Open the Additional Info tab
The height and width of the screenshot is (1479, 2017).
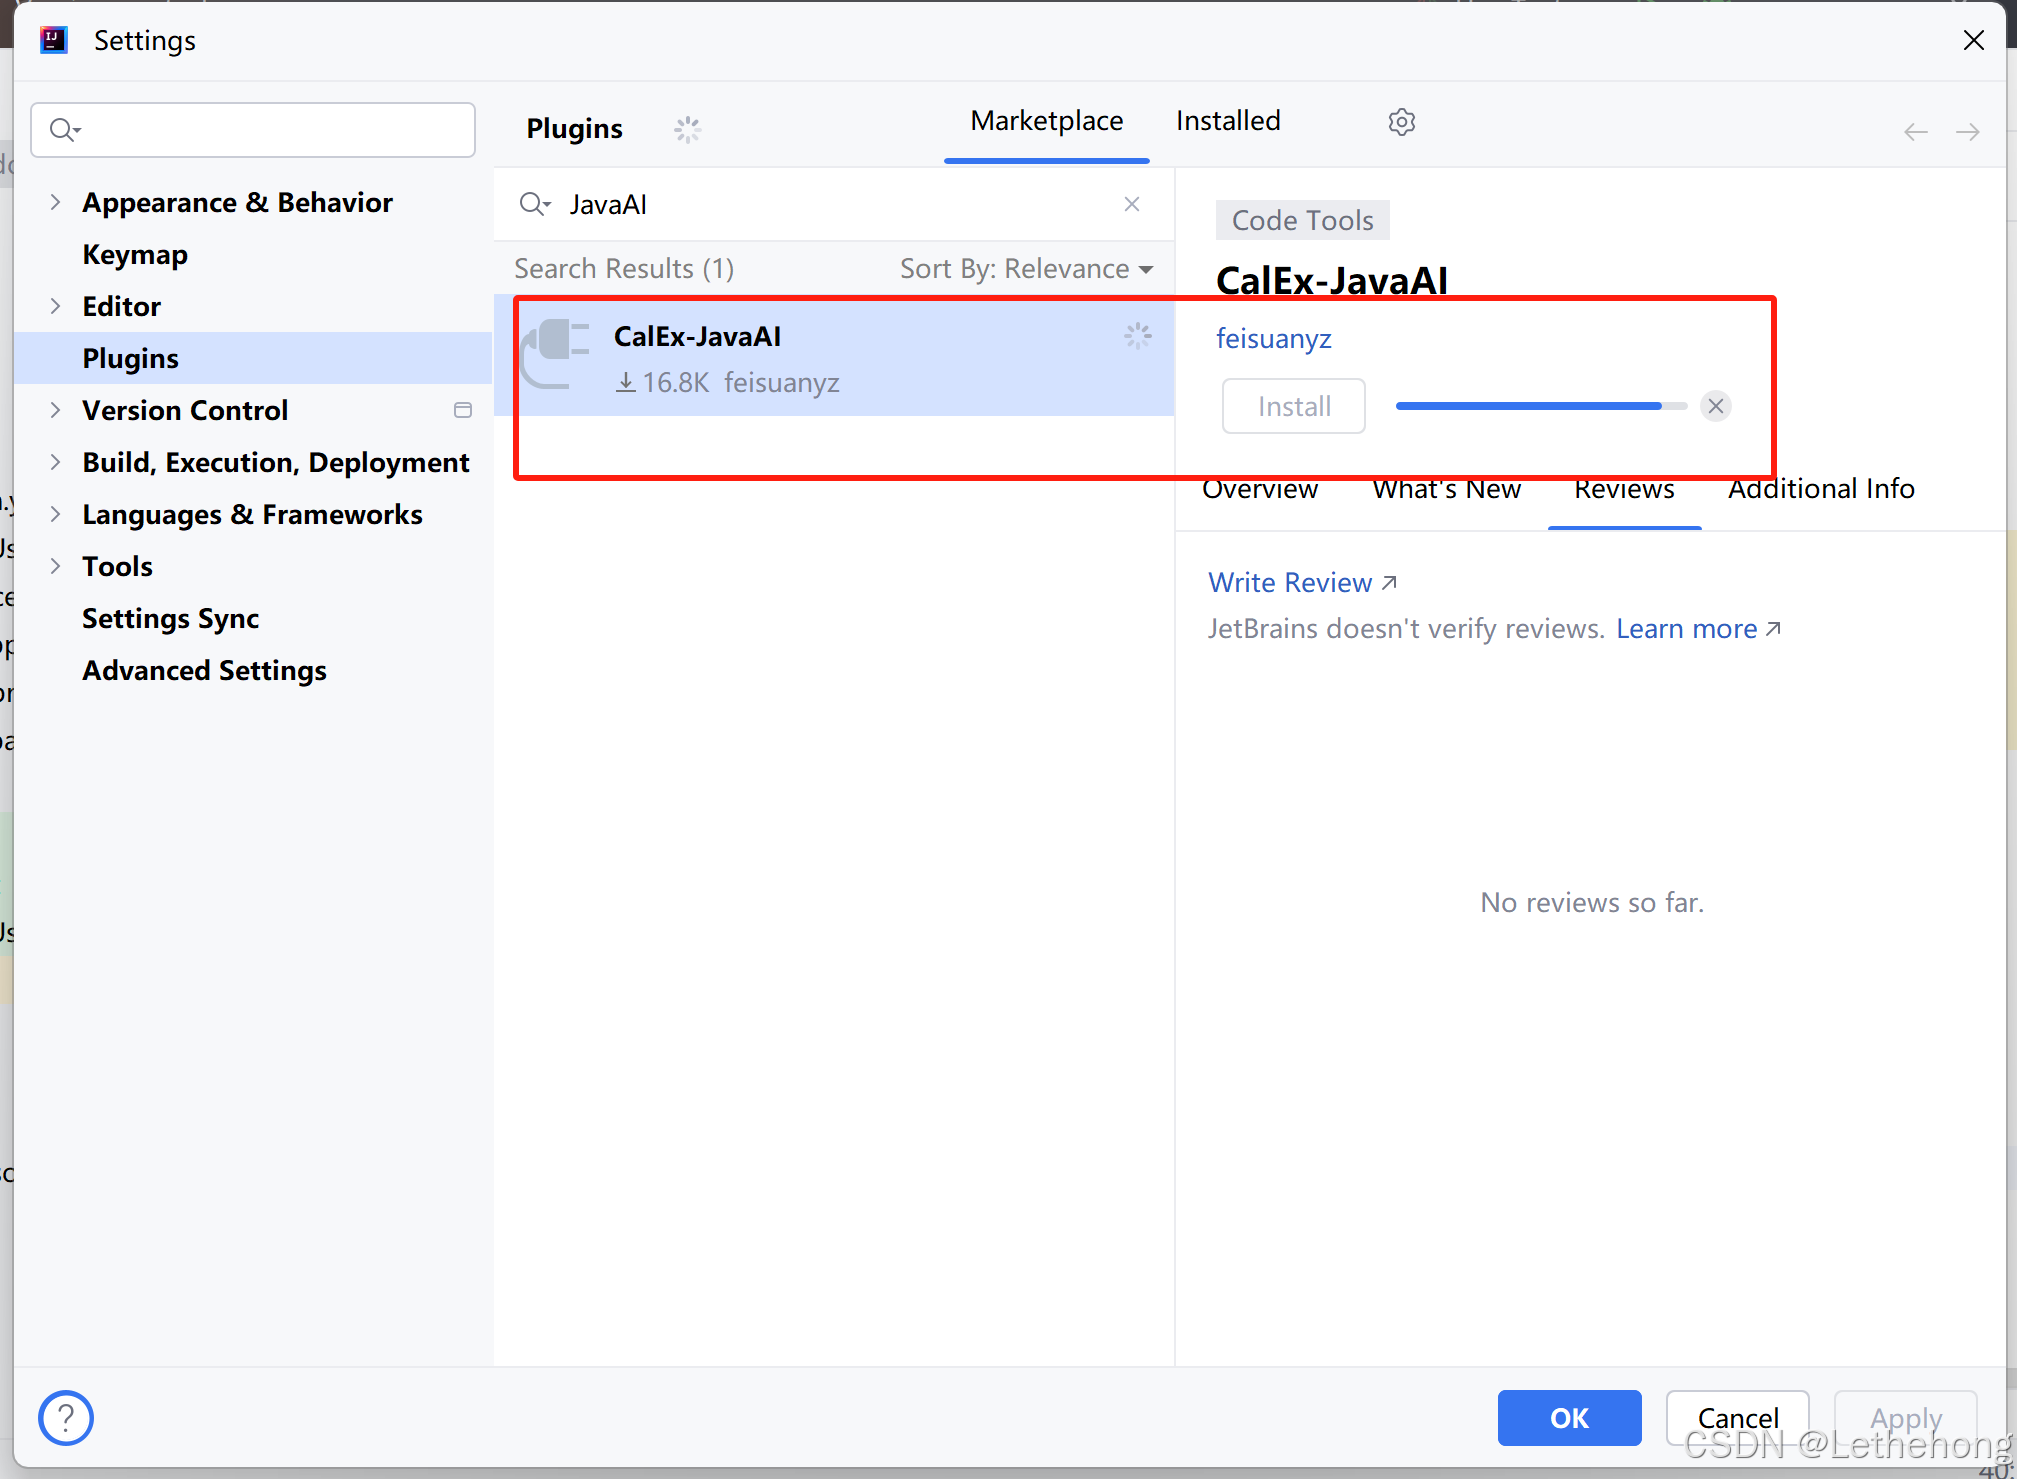pyautogui.click(x=1821, y=490)
